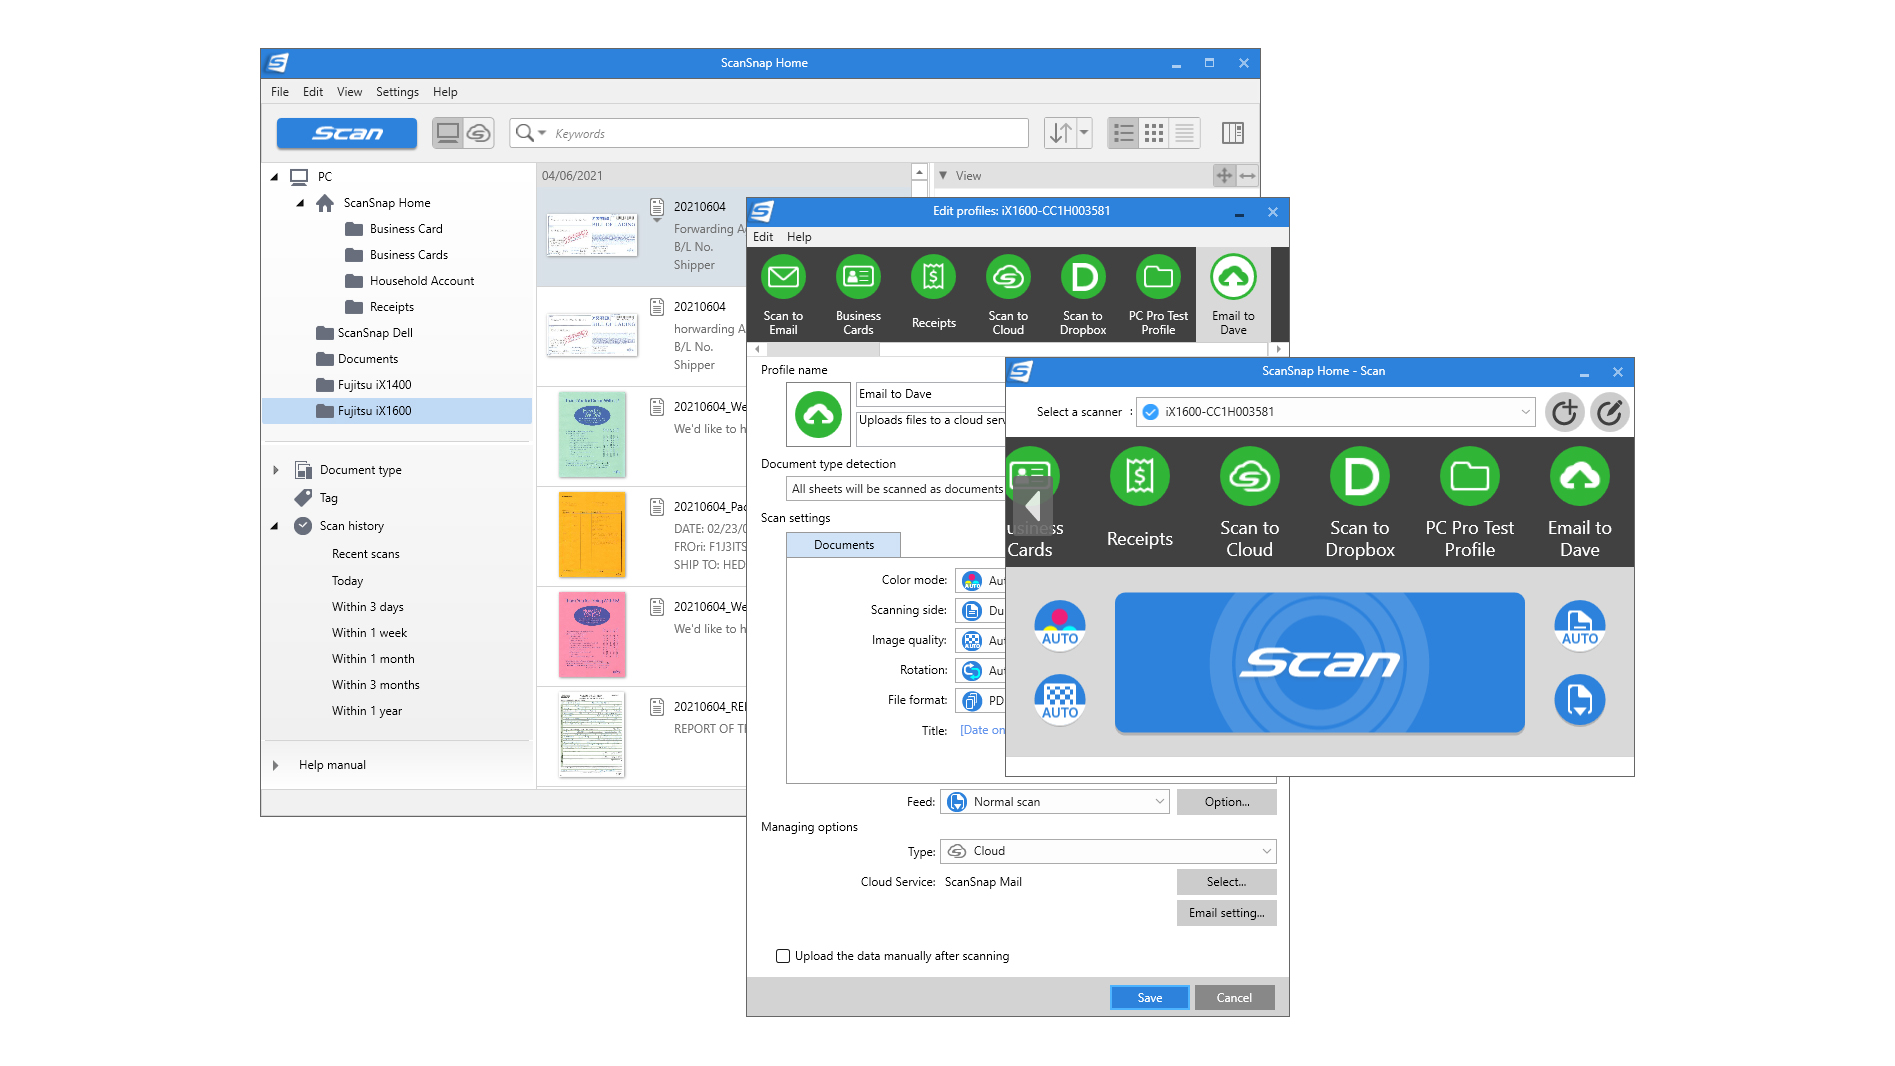Viewport: 1895px width, 1066px height.
Task: Select the orange 20210604_Pac document thumbnail
Action: point(592,535)
